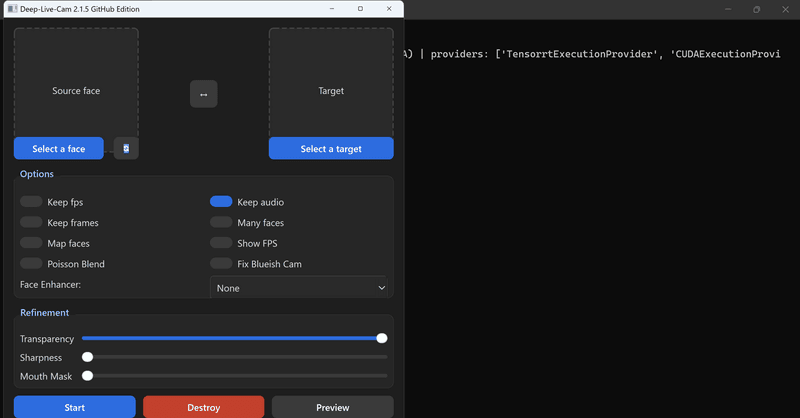Click the Options section heading
Viewport: 800px width, 418px height.
[37, 174]
